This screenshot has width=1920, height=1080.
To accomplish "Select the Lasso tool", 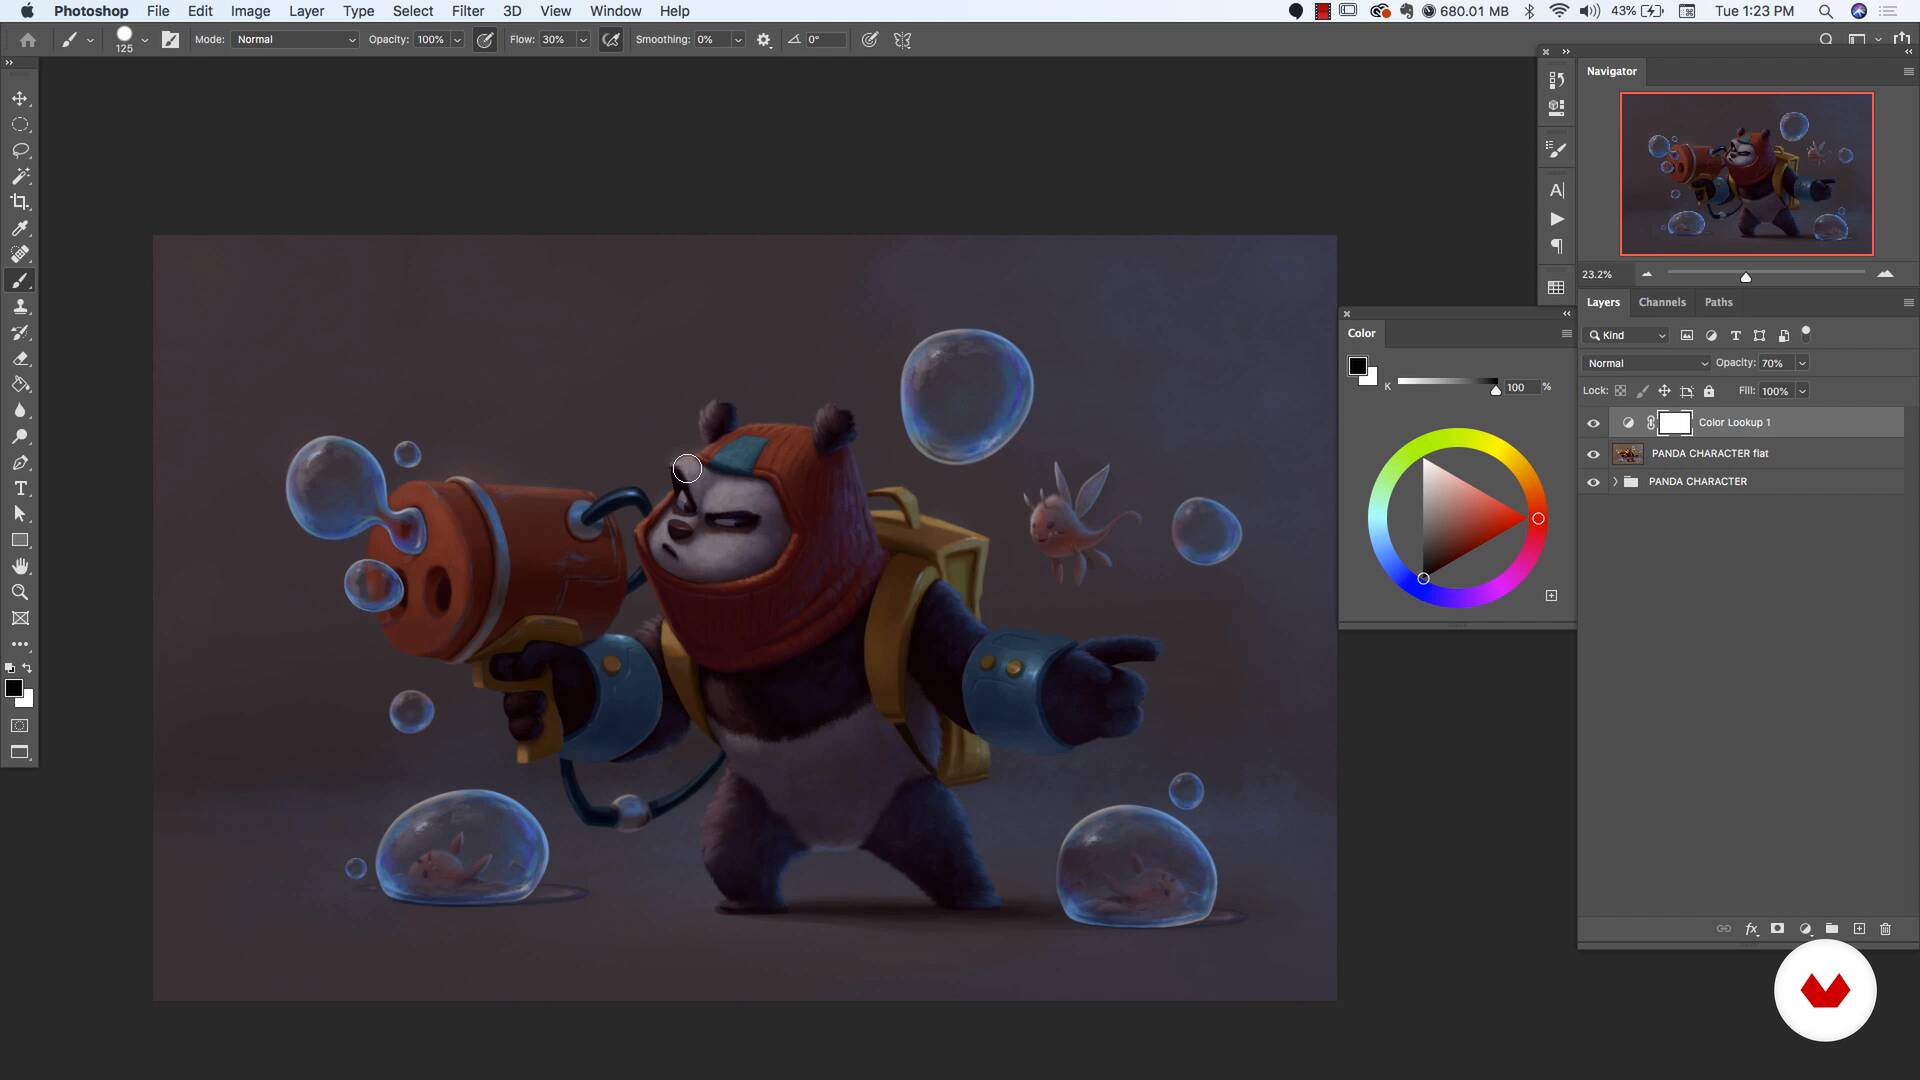I will coord(20,150).
